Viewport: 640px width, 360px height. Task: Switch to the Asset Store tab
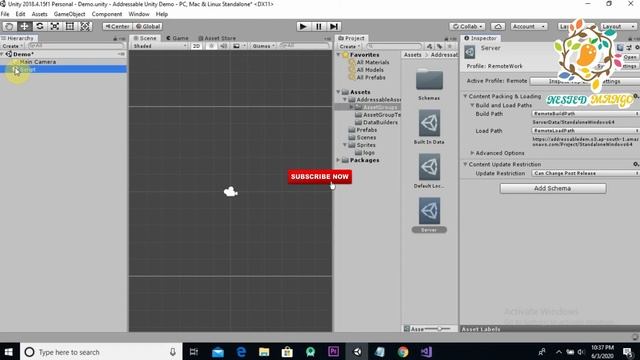tap(217, 38)
